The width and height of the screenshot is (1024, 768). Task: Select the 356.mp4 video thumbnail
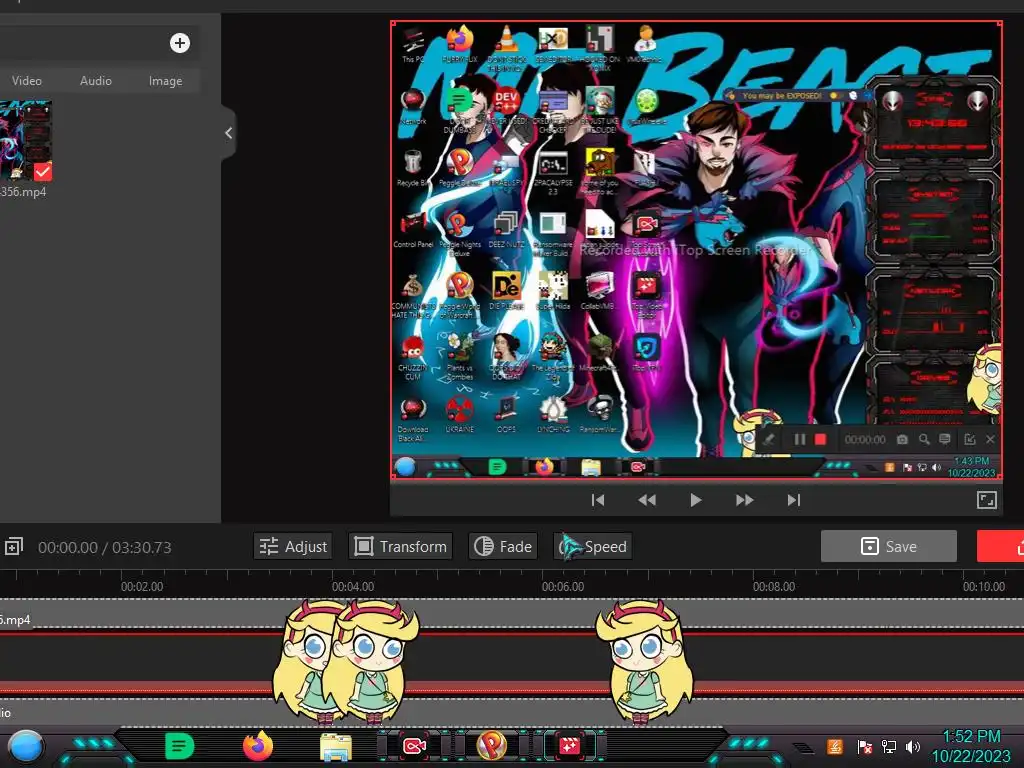[25, 140]
